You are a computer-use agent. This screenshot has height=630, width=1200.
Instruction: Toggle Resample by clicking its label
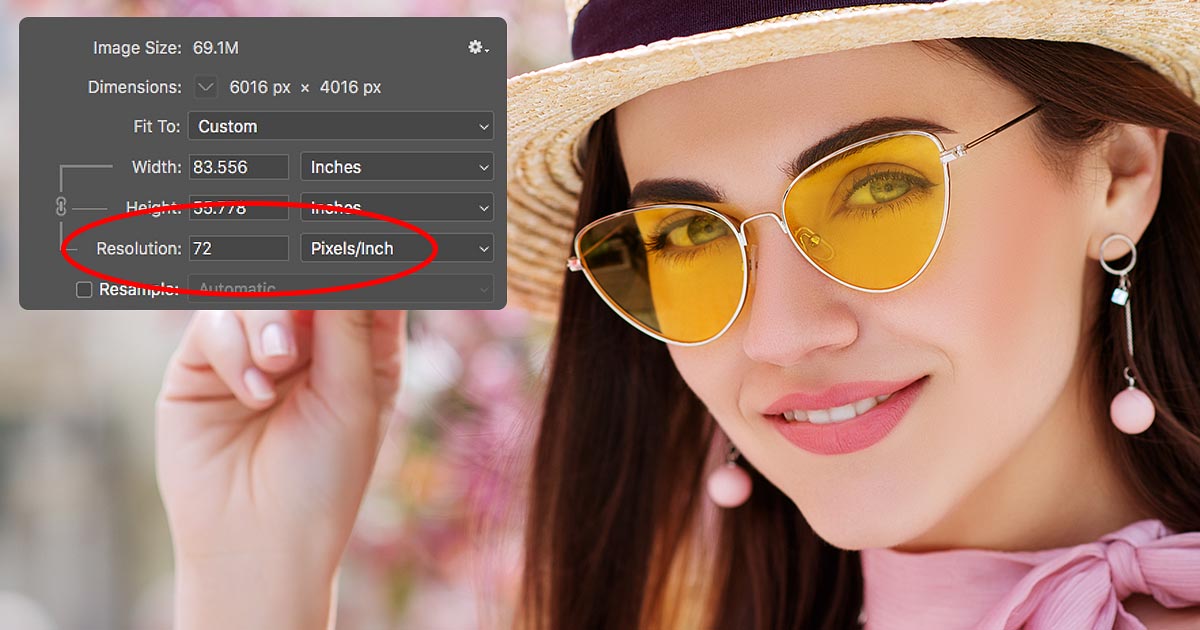click(x=140, y=289)
